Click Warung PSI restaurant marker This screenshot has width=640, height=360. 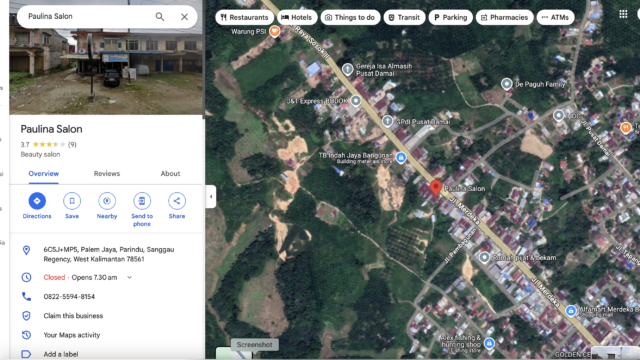[275, 31]
